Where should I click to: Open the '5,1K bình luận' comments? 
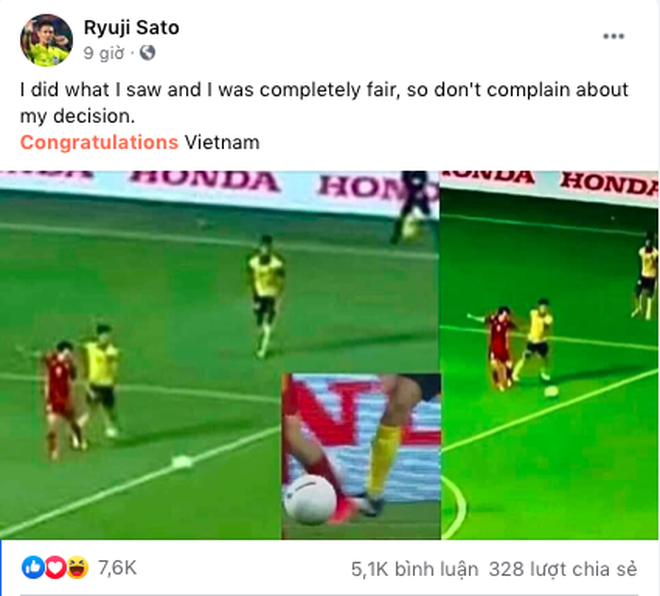(x=415, y=569)
